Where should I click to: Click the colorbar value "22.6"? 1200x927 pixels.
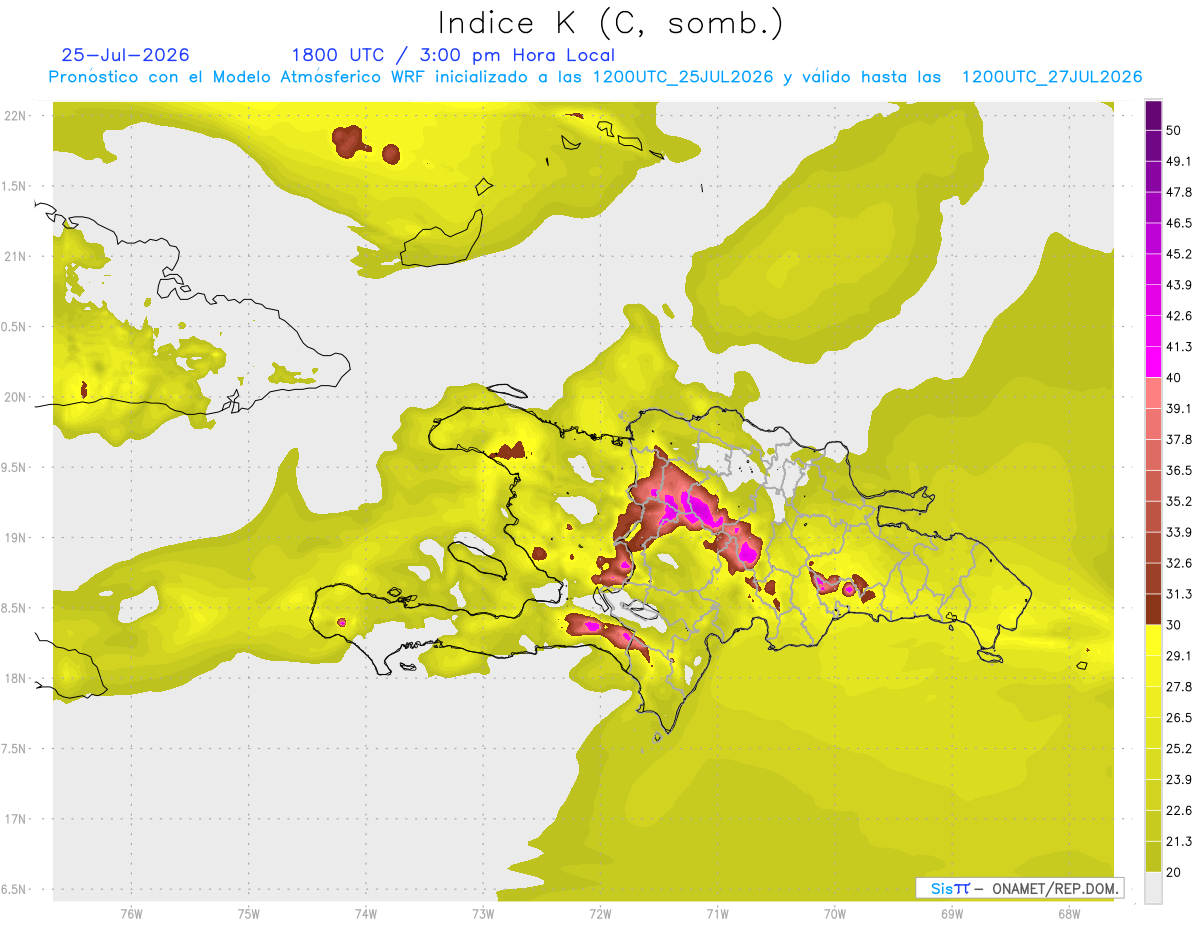(1180, 810)
